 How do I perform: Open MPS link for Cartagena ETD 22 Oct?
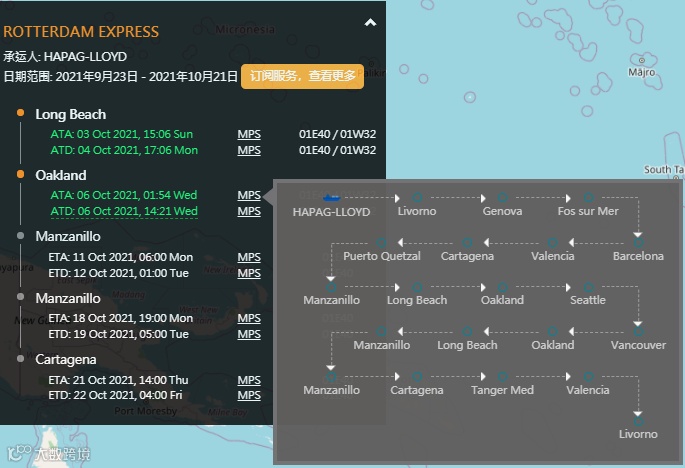click(249, 395)
